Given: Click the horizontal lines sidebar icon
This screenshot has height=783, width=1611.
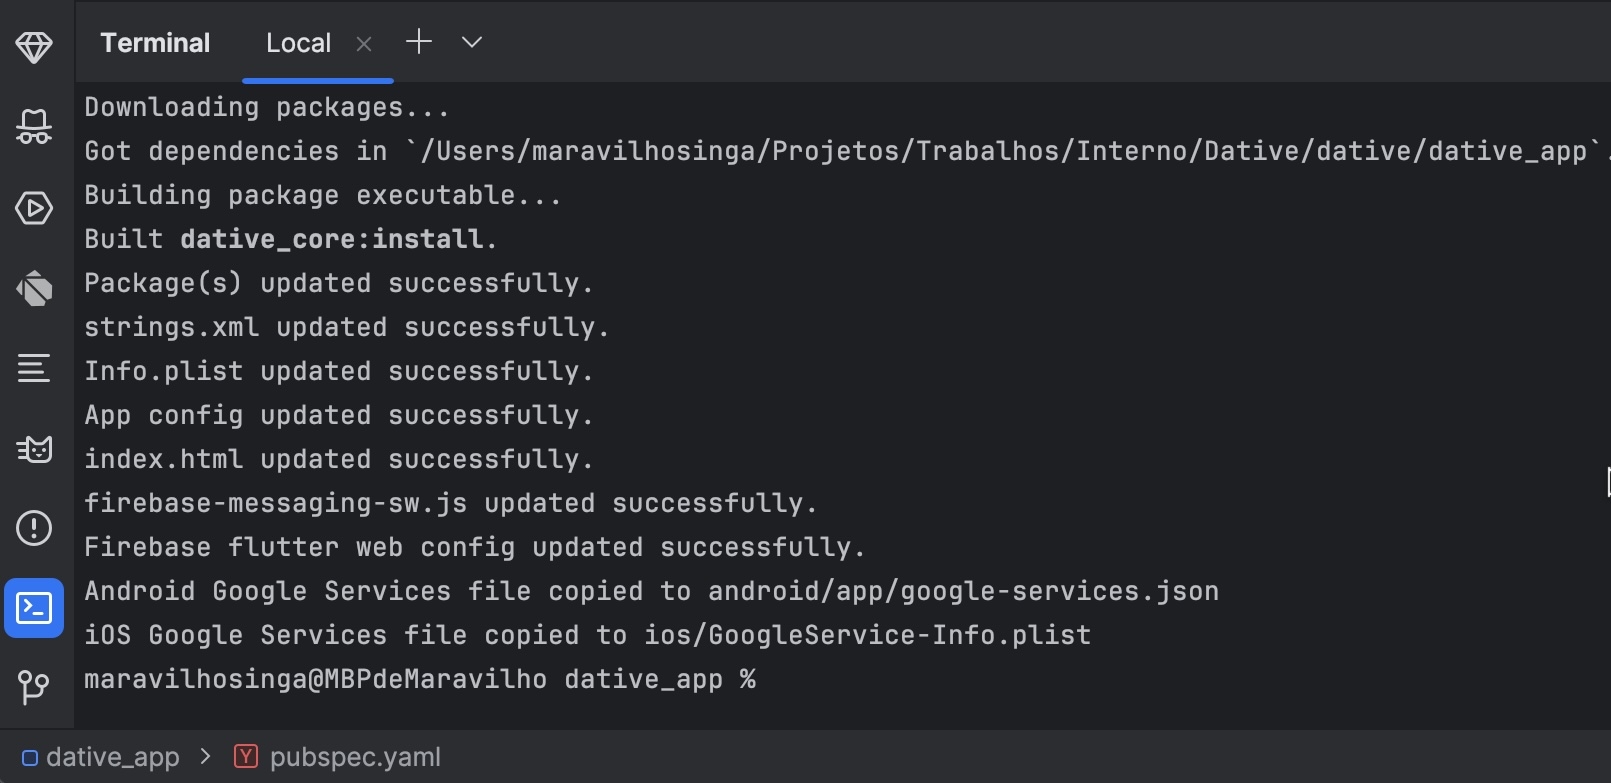Looking at the screenshot, I should tap(34, 369).
